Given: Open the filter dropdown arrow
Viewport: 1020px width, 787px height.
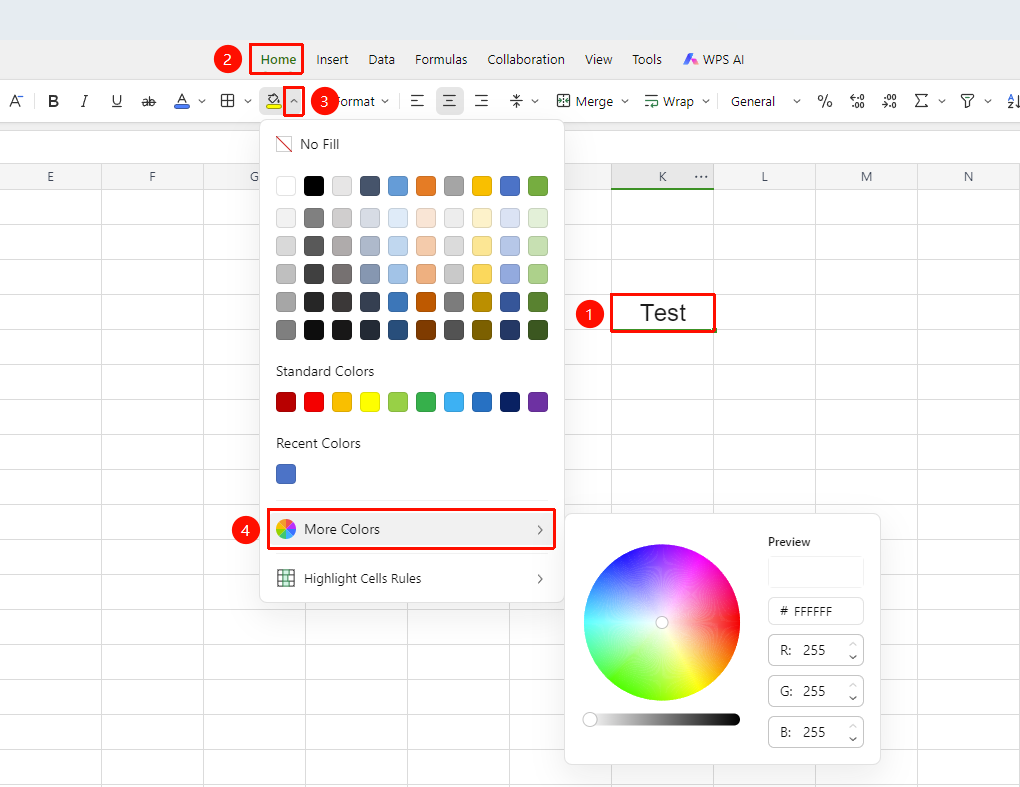Looking at the screenshot, I should (987, 101).
